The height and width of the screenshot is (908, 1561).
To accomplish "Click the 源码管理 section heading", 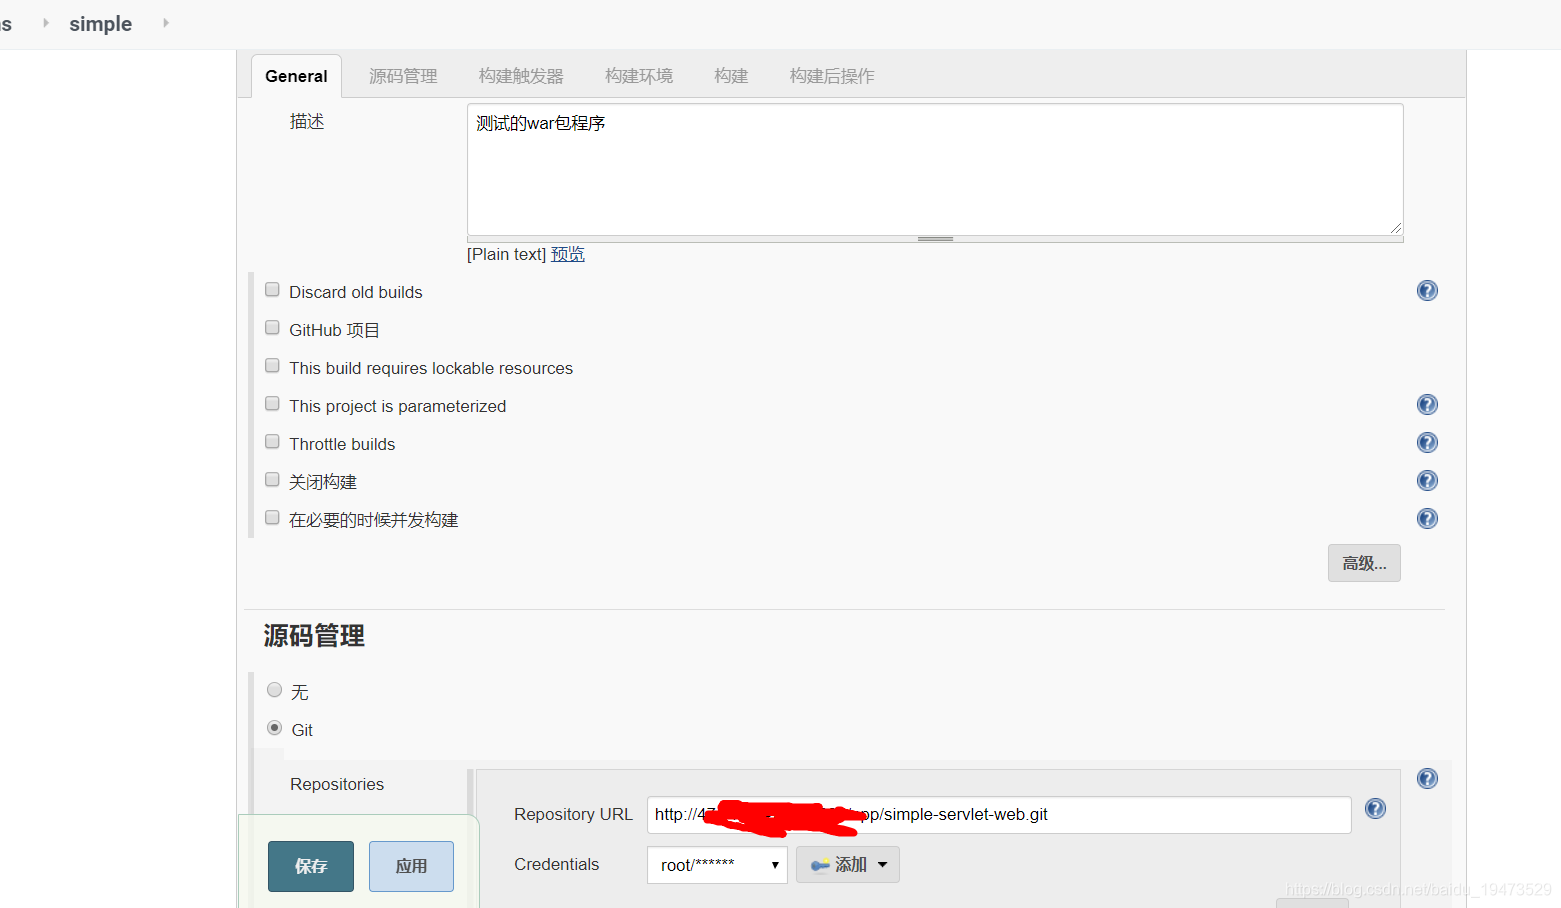I will click(x=314, y=636).
